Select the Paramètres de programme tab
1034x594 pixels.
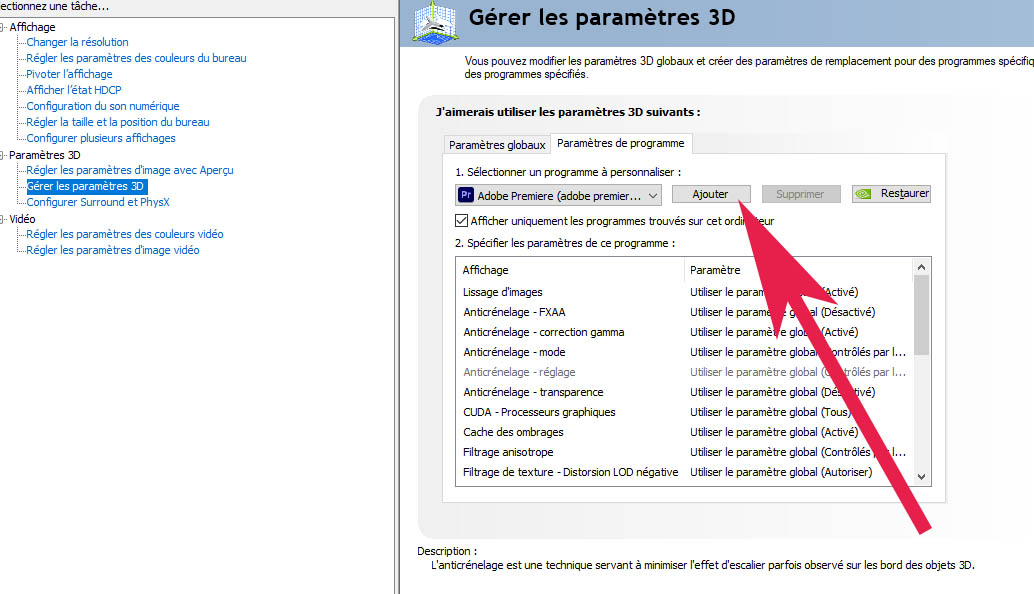tap(621, 143)
